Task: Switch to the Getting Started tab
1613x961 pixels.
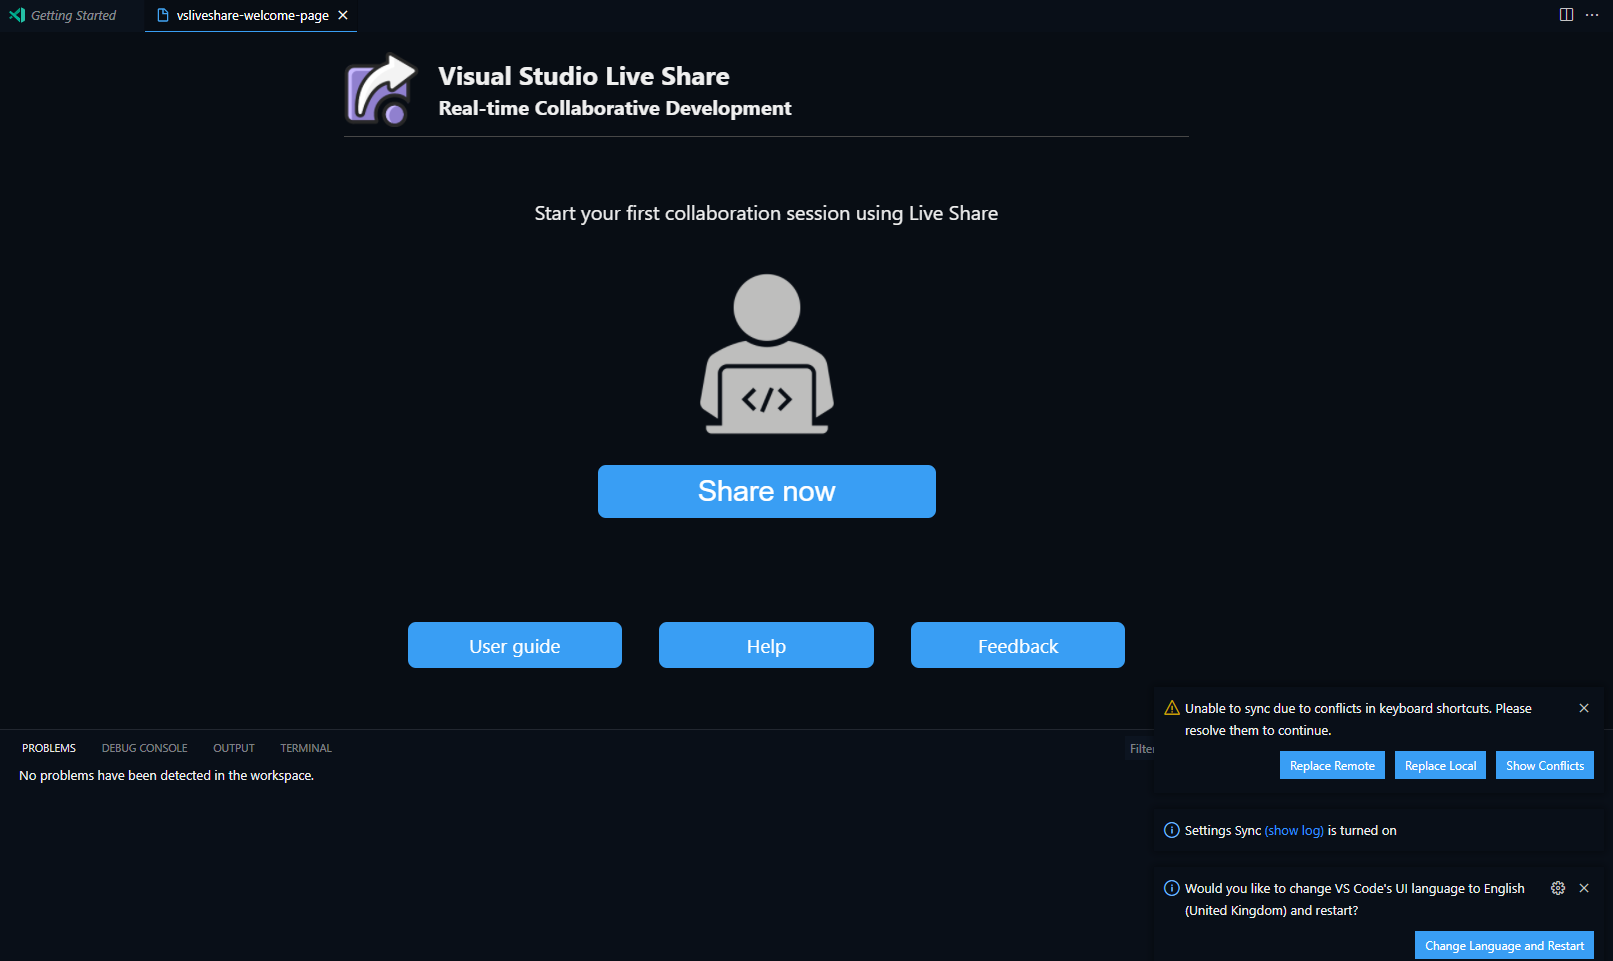Action: click(x=72, y=15)
